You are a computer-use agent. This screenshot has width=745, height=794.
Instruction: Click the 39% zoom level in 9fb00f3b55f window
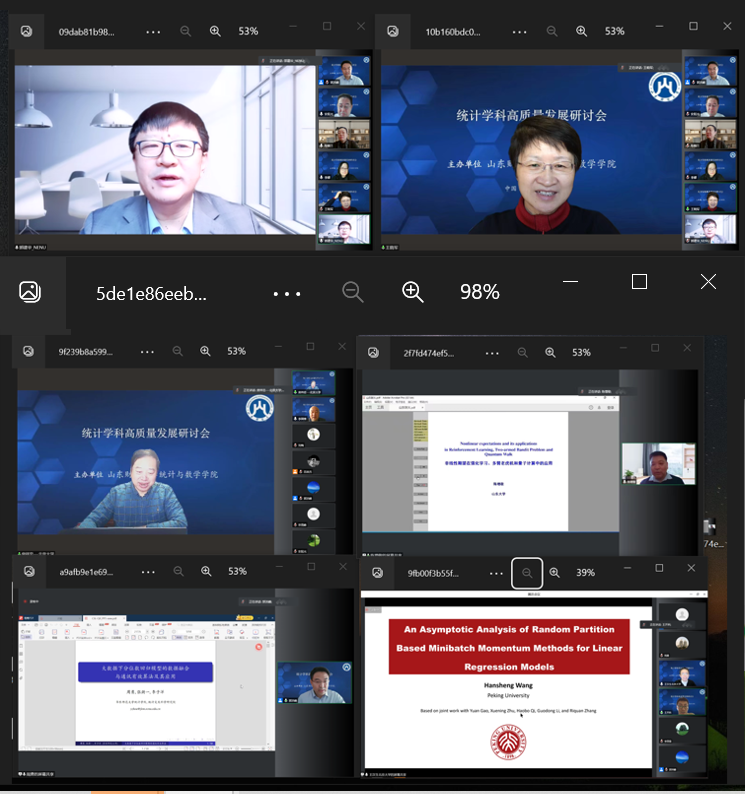tap(585, 573)
